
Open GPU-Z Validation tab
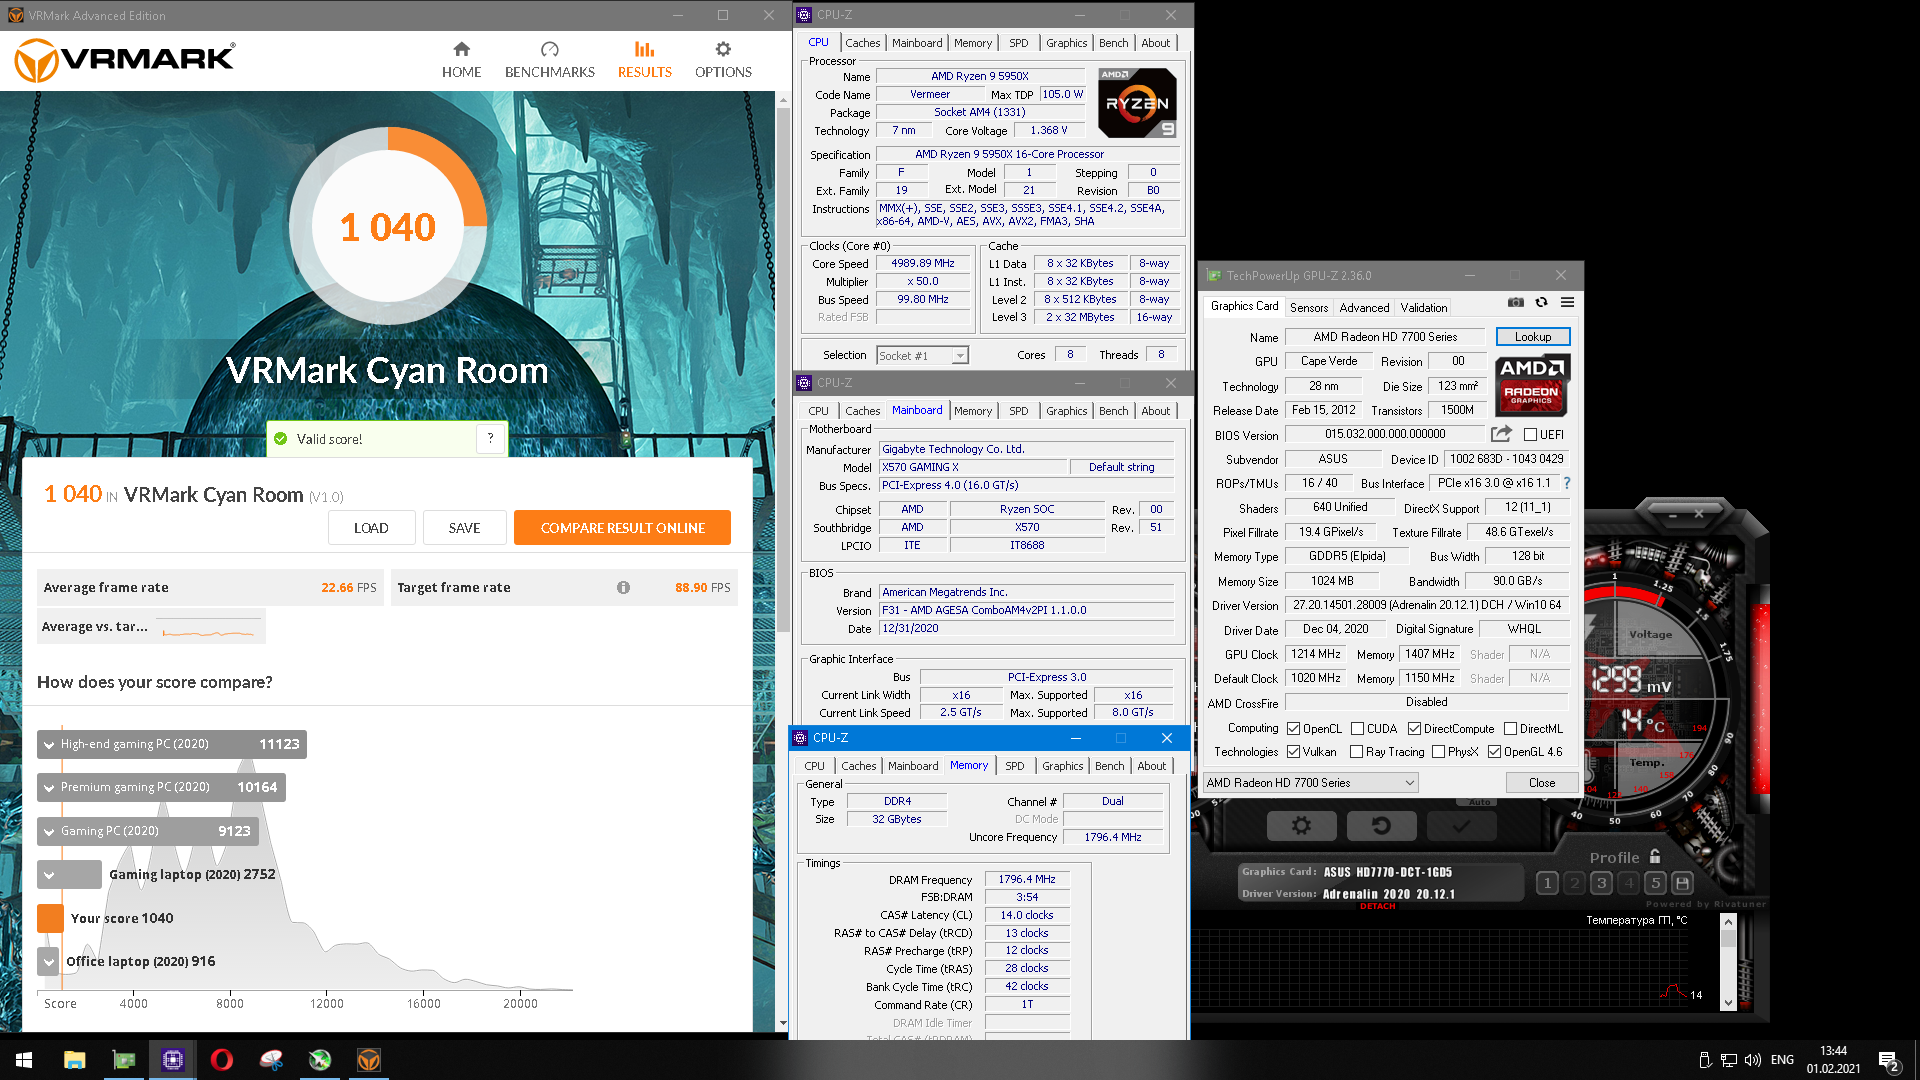[1423, 308]
